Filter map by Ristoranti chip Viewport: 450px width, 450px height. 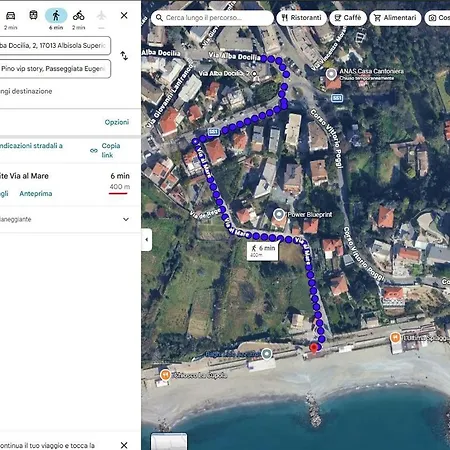[x=302, y=18]
